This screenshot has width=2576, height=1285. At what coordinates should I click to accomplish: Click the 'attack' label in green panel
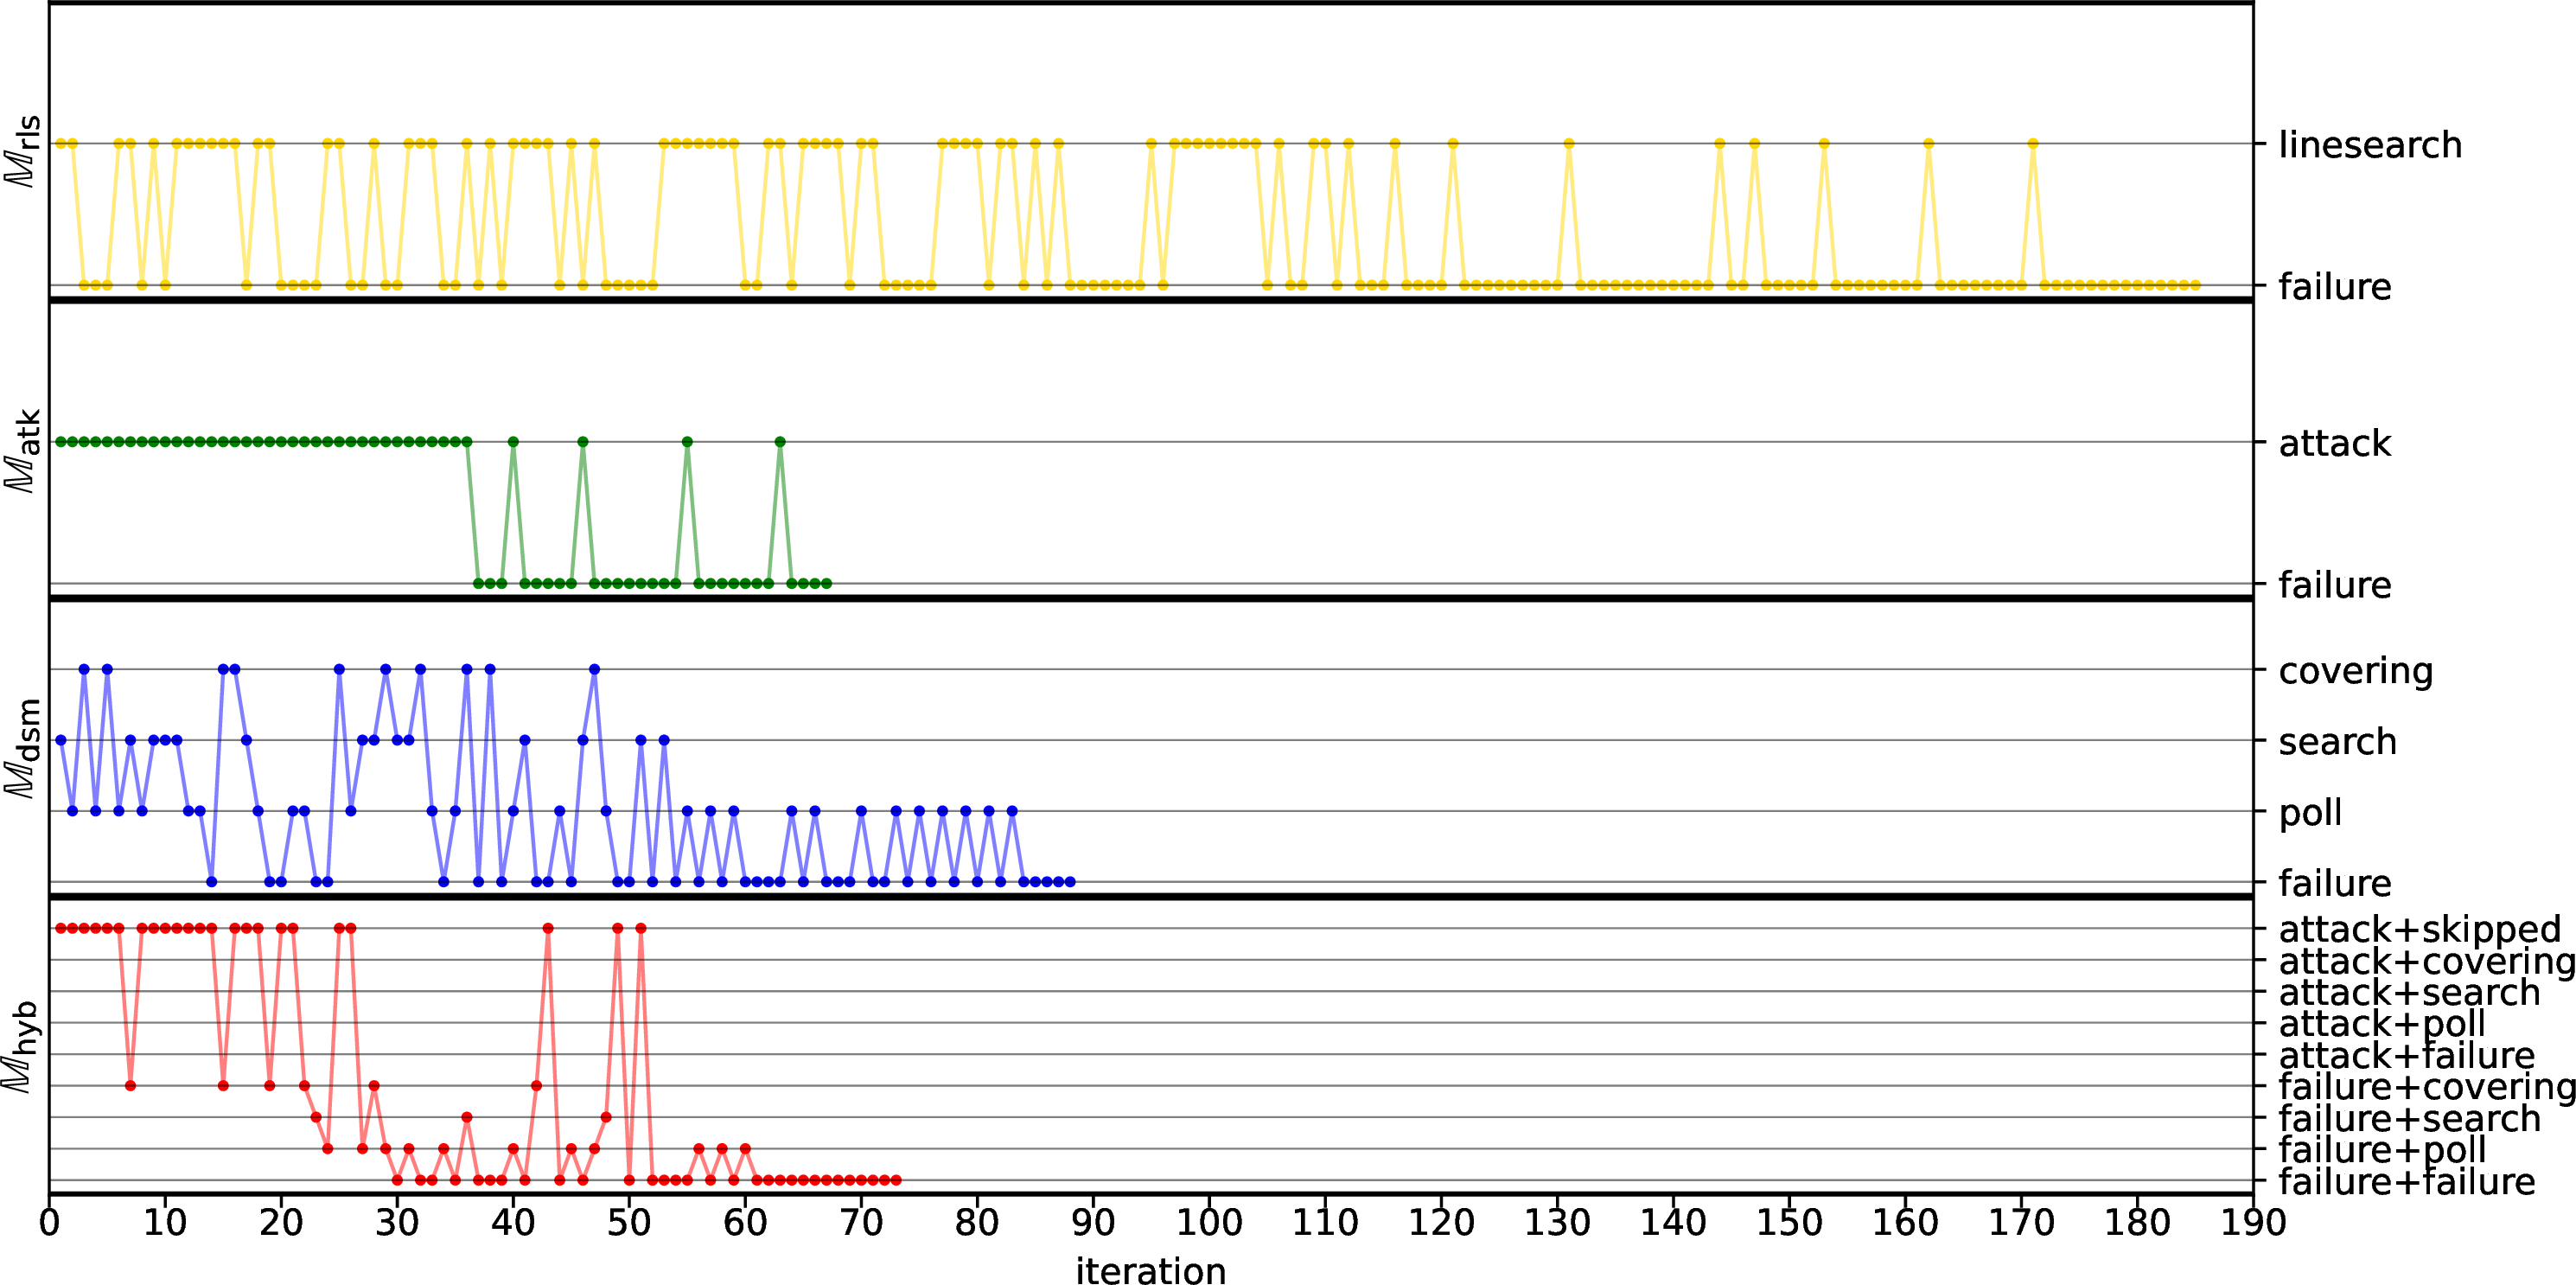click(2334, 443)
